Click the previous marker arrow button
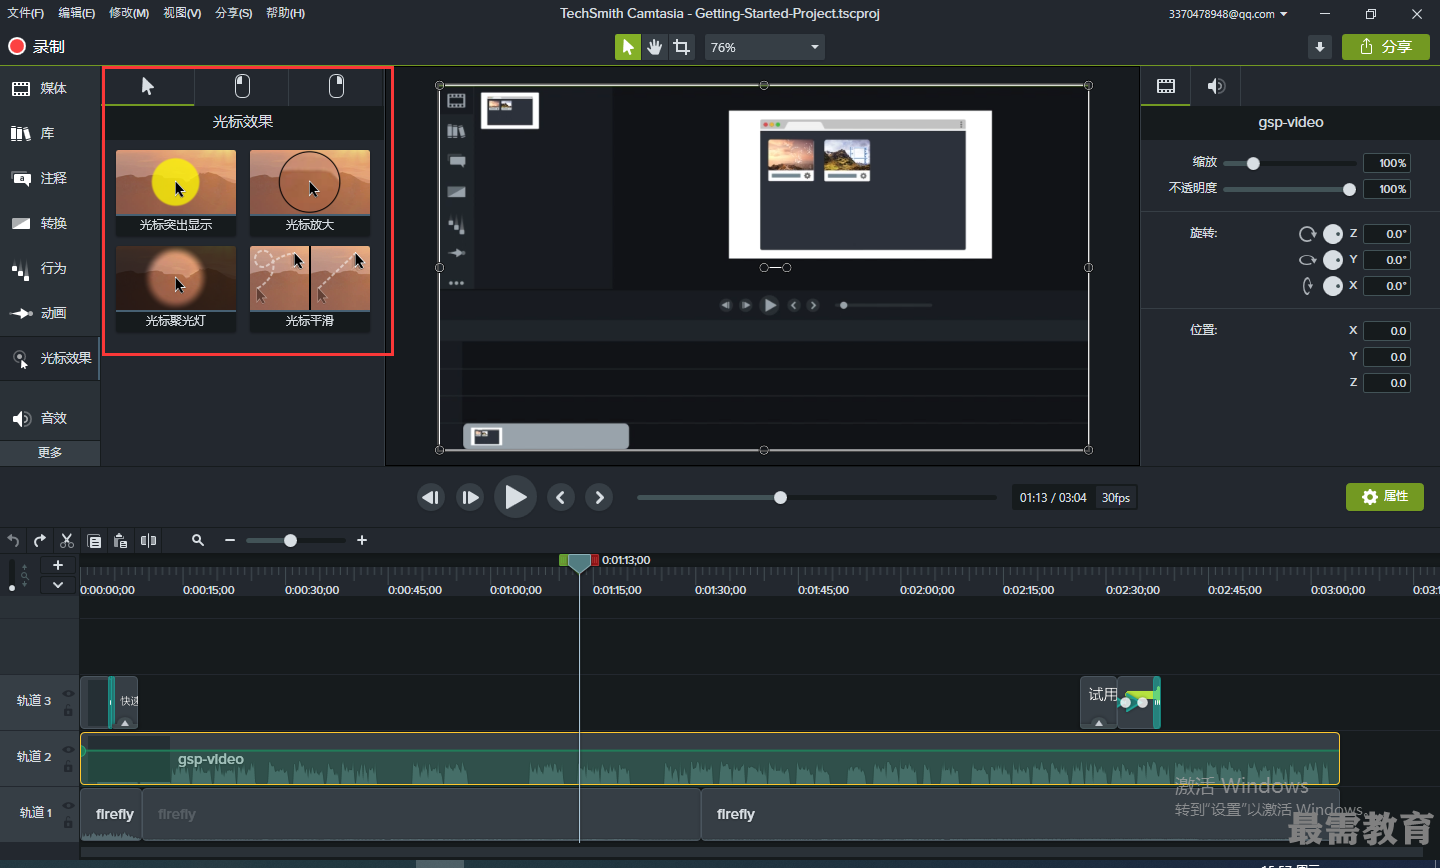1440x868 pixels. (561, 497)
